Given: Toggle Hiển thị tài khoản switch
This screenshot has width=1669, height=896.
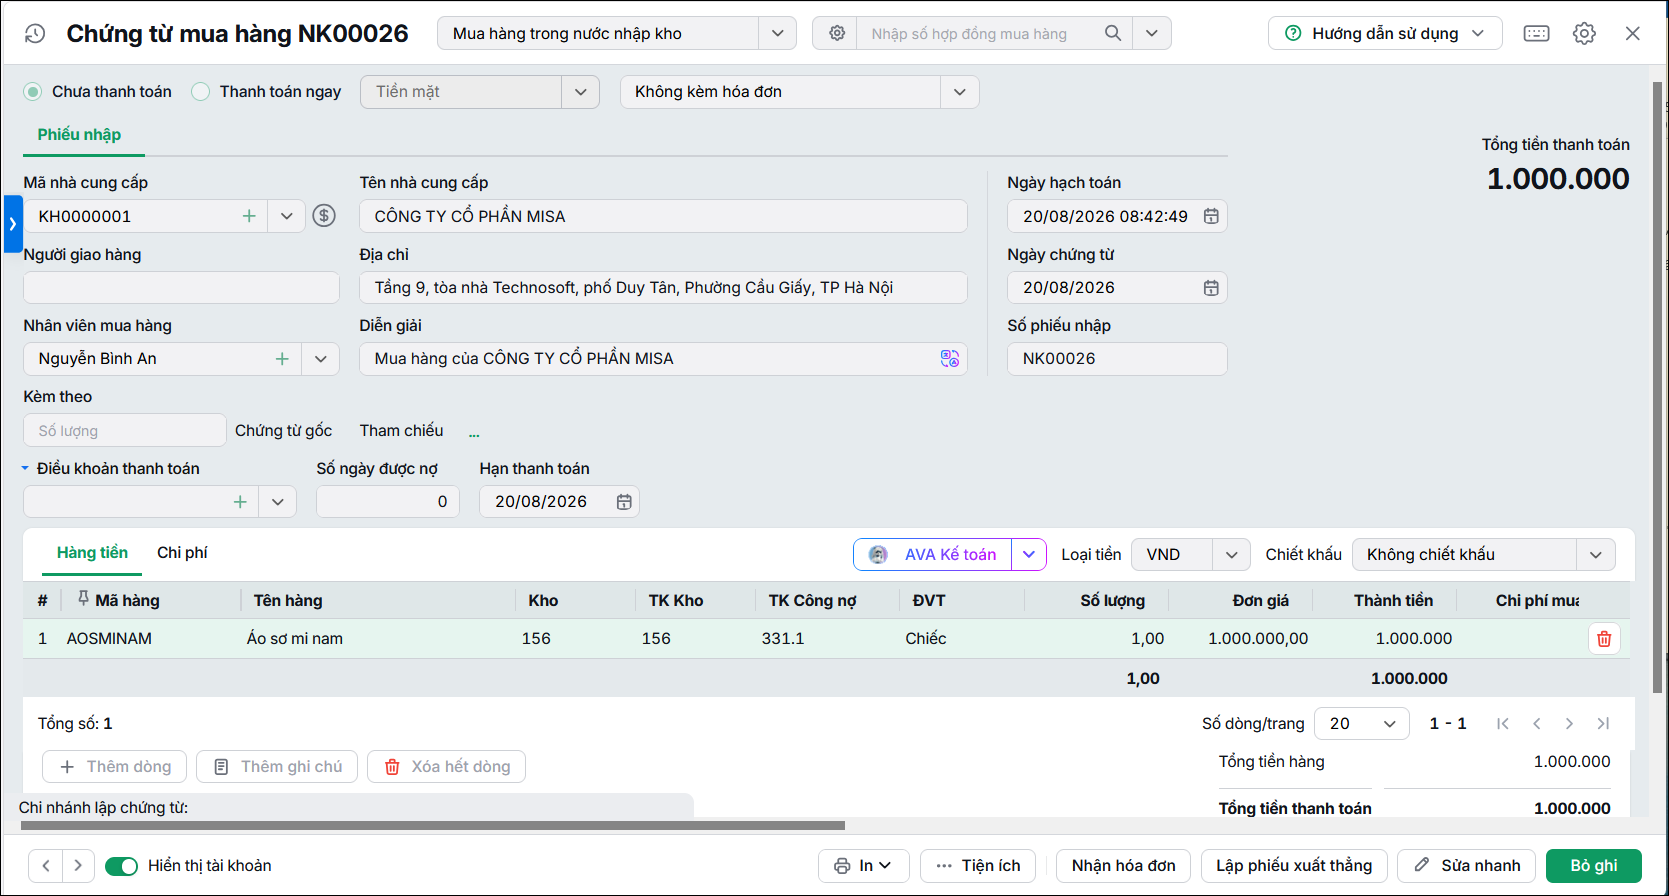Looking at the screenshot, I should (x=122, y=866).
